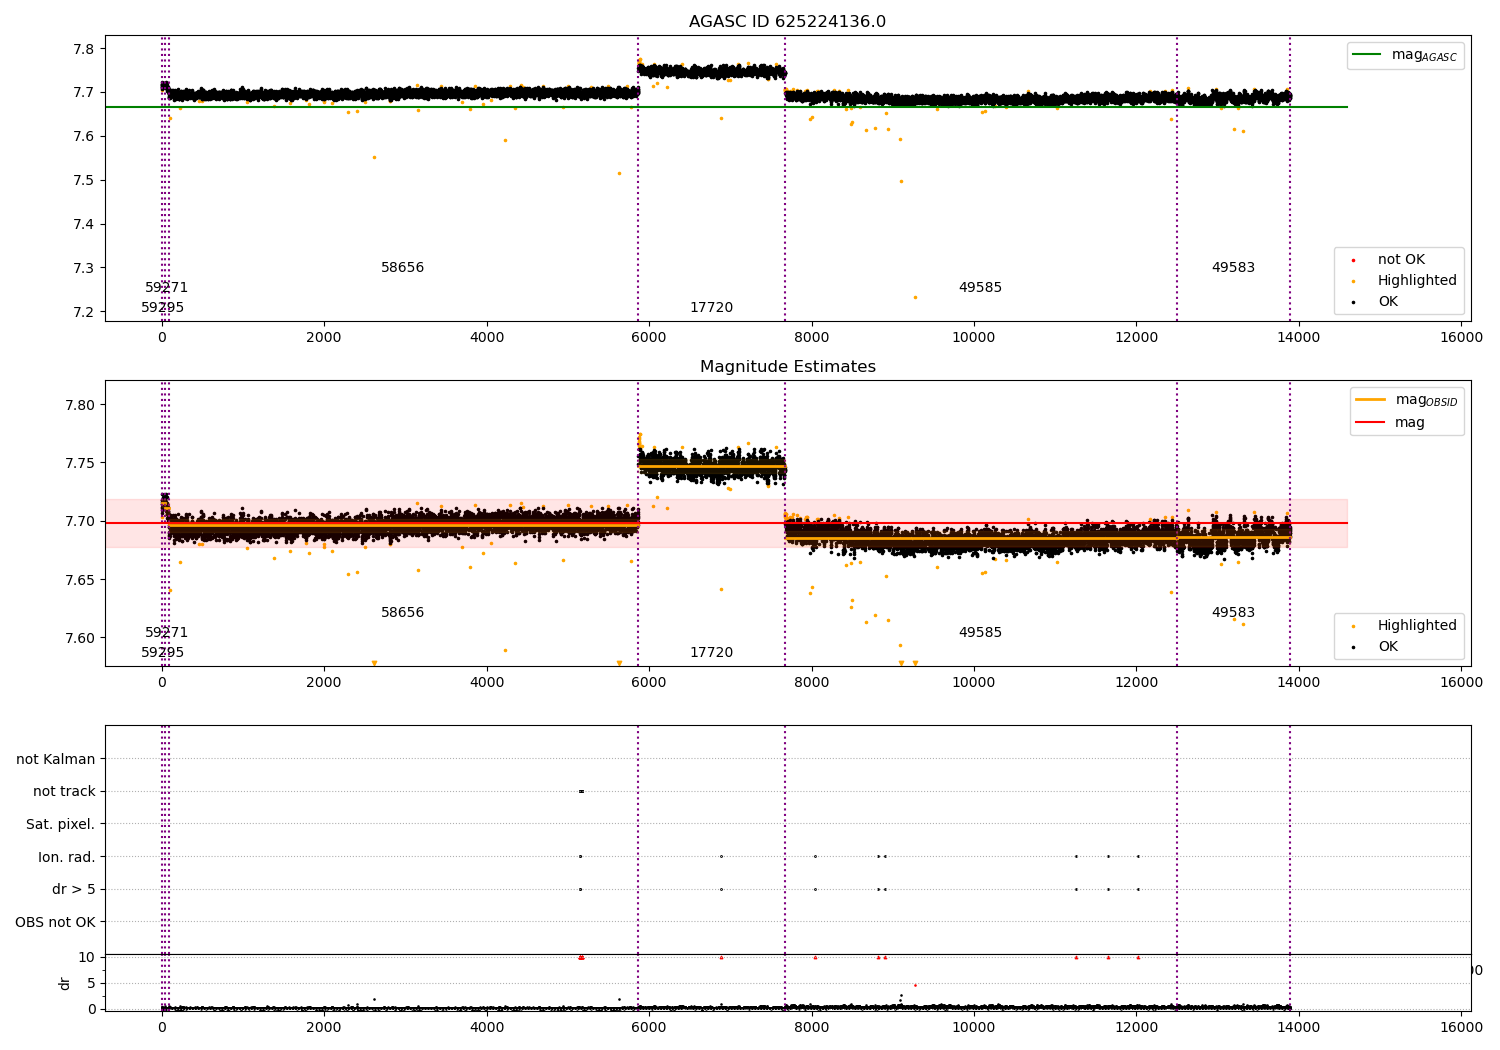Click obsid label 49583 in Magnitude Estimates plot
Screen dimensions: 1500x1050
coord(1233,613)
